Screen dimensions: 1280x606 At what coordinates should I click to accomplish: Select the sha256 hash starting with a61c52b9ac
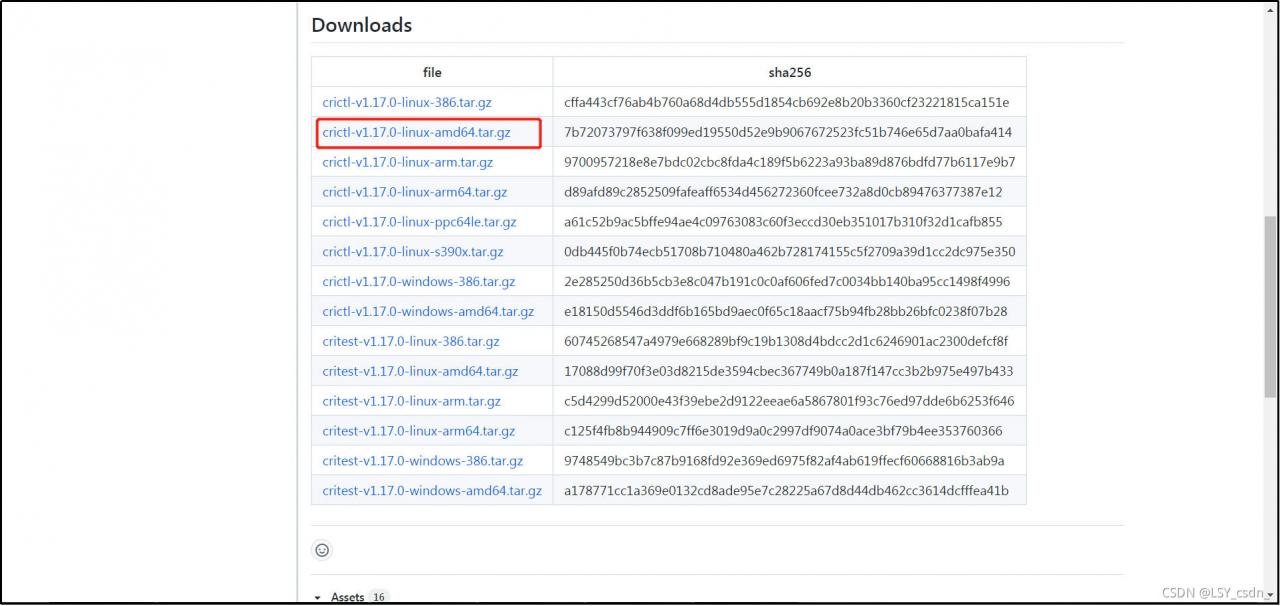point(783,222)
